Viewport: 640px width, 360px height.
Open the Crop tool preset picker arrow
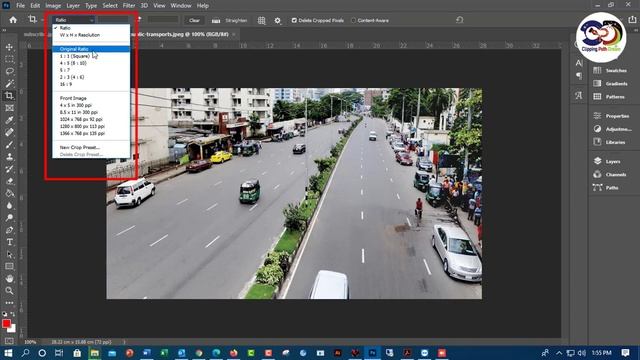pos(42,20)
